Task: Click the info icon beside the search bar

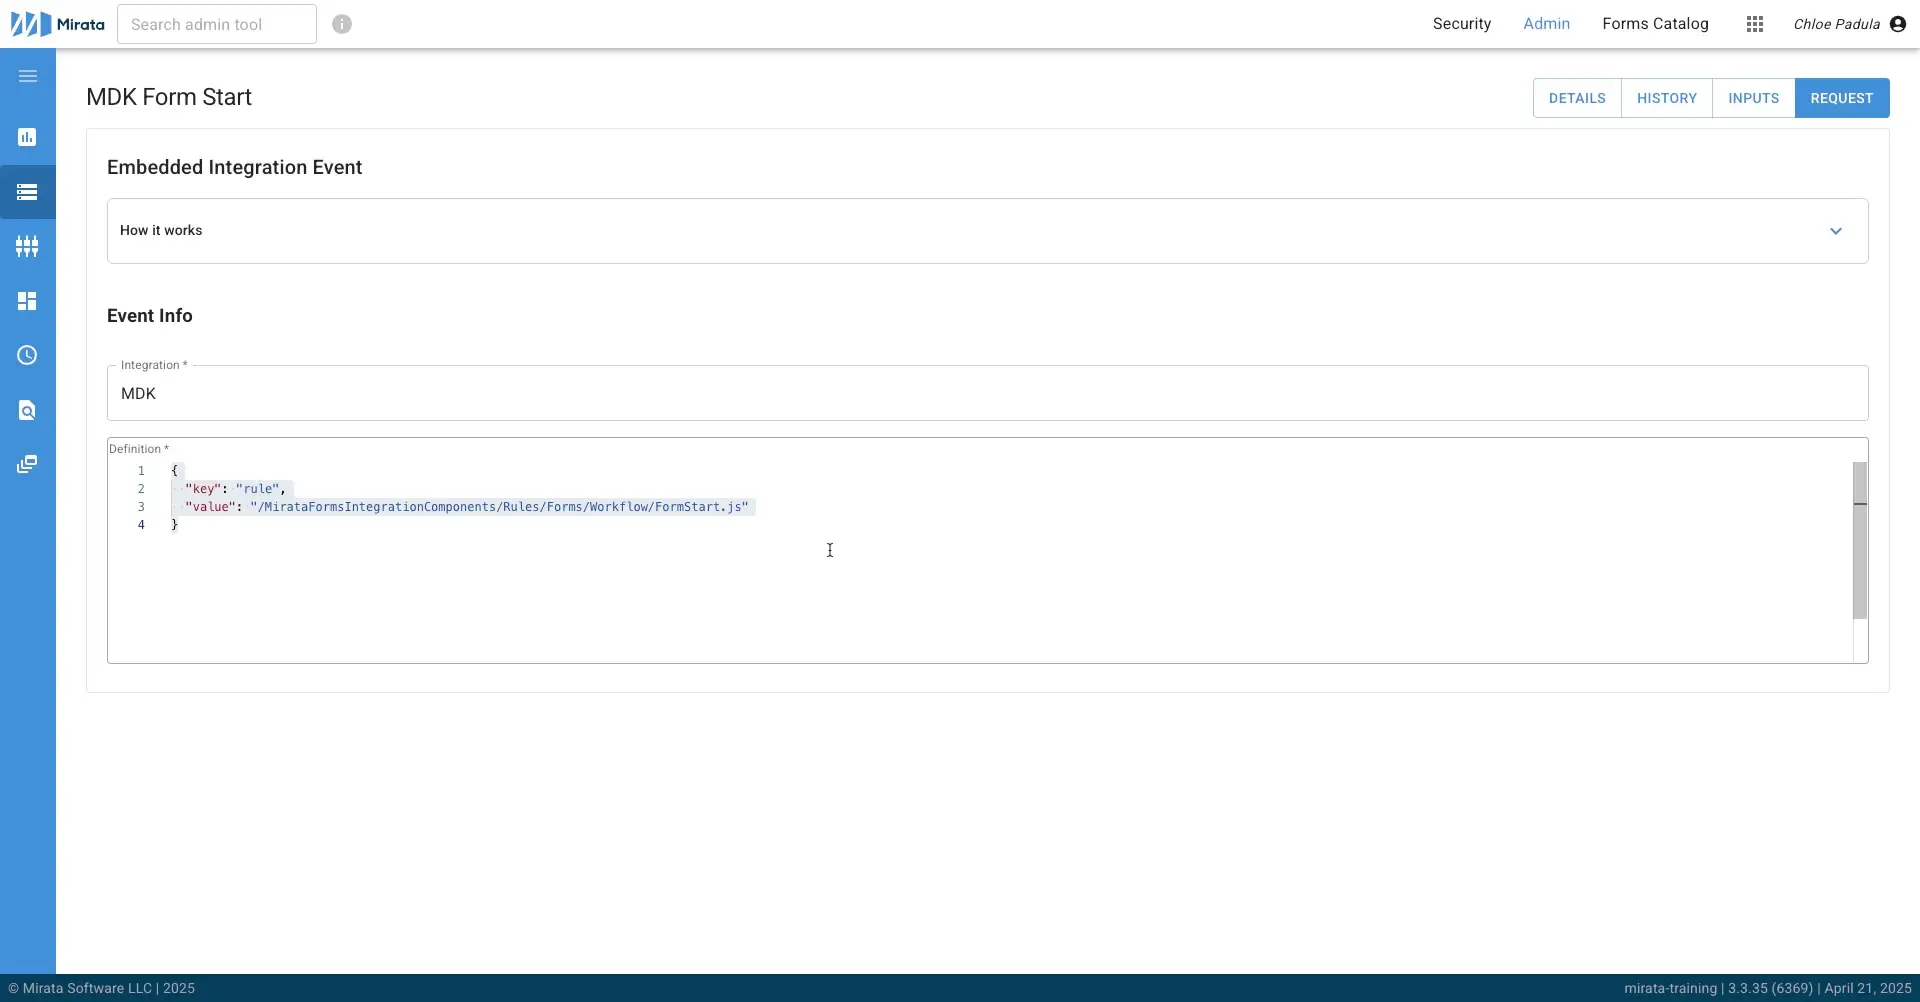Action: coord(342,23)
